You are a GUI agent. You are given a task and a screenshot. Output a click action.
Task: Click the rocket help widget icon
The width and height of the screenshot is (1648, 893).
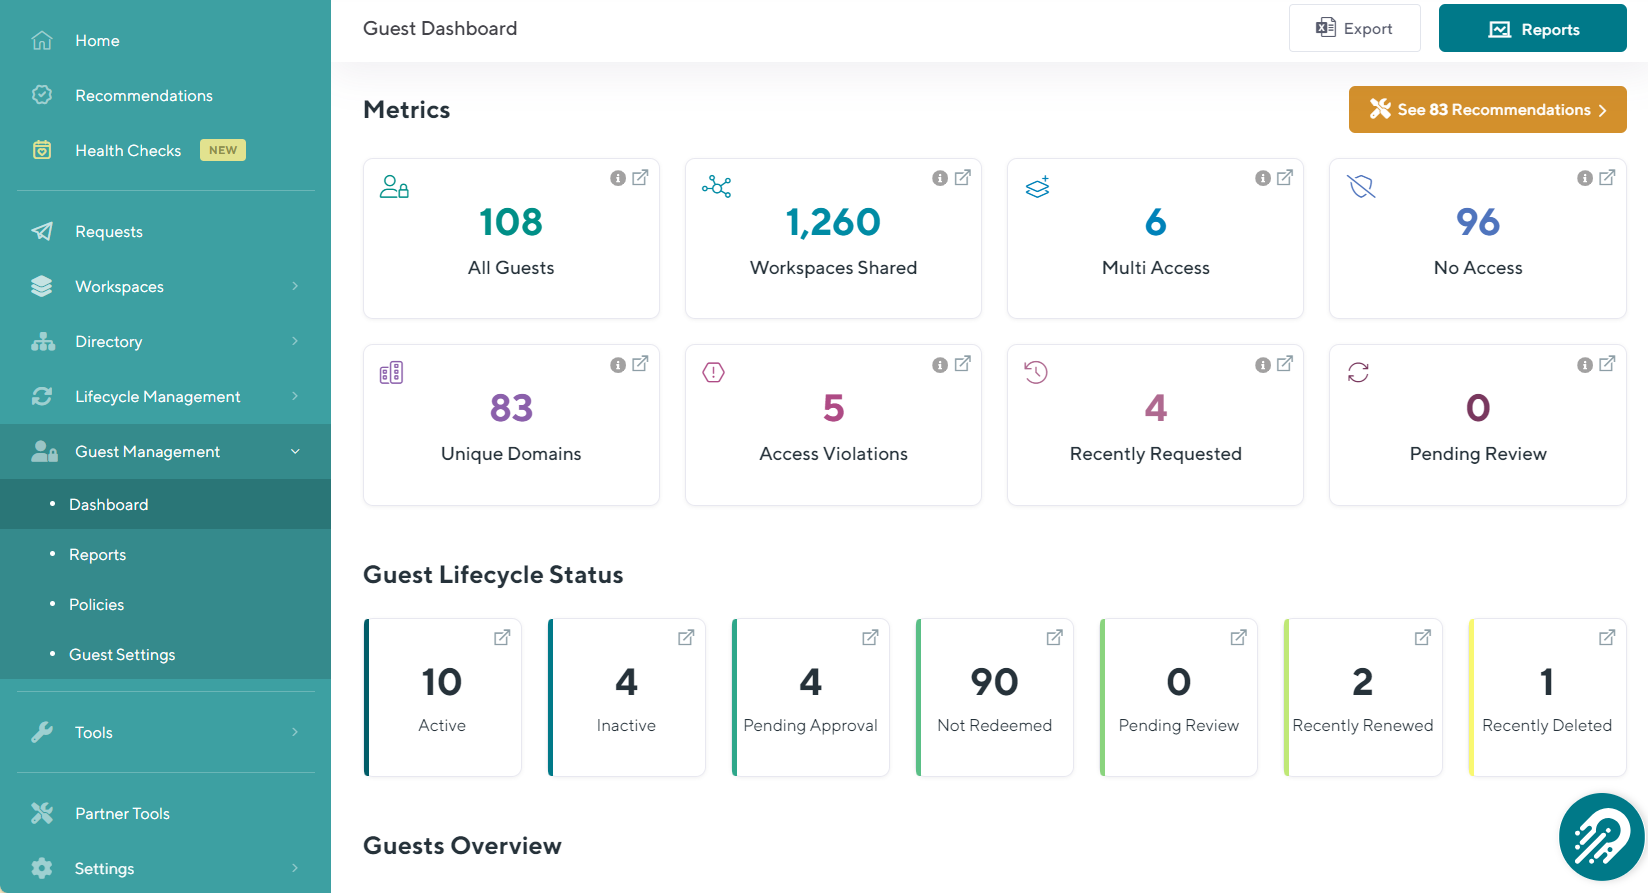(x=1601, y=837)
